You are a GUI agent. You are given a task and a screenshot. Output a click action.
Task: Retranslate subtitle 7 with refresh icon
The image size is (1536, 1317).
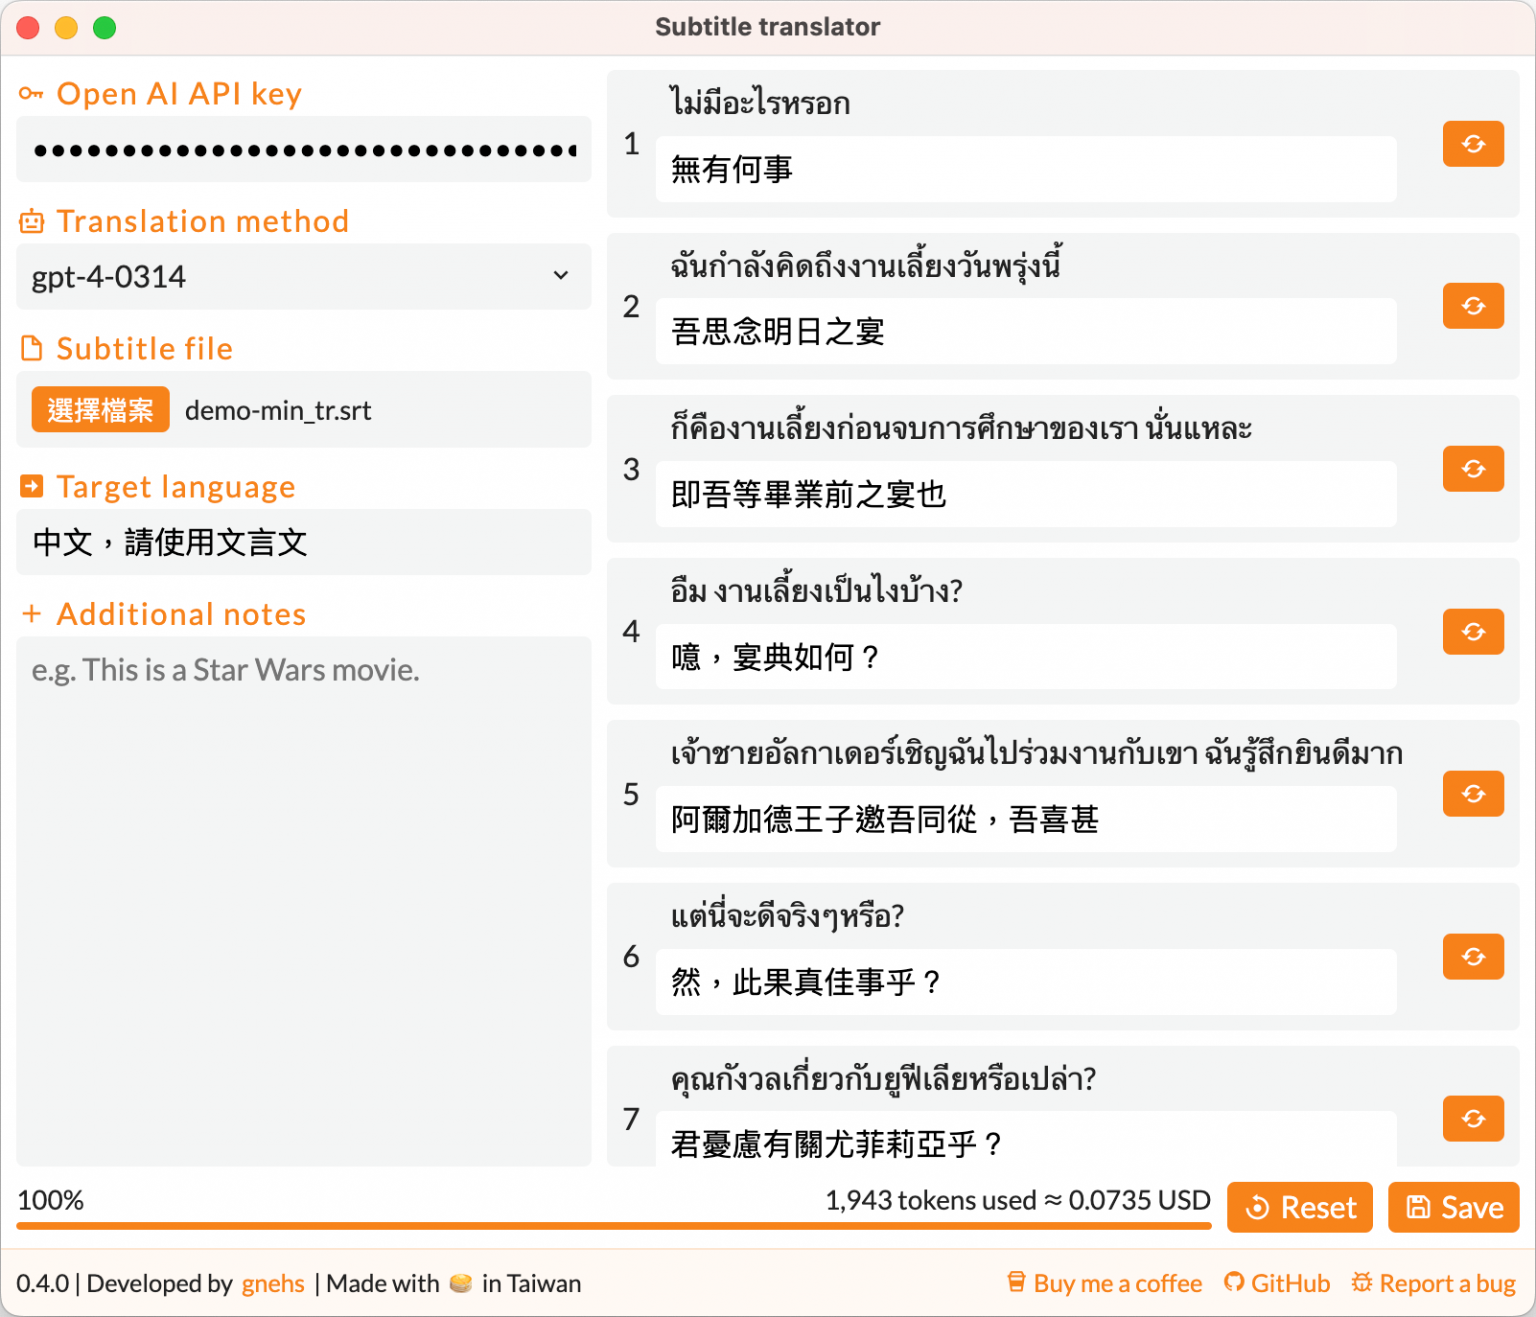1472,1119
